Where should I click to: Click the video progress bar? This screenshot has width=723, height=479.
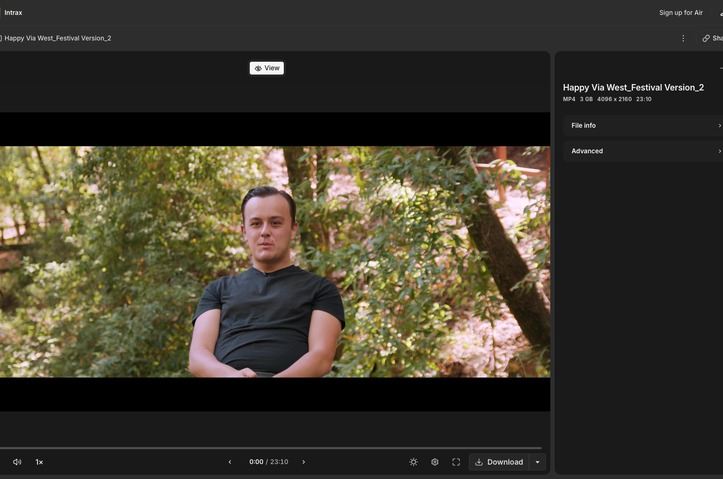pyautogui.click(x=271, y=448)
